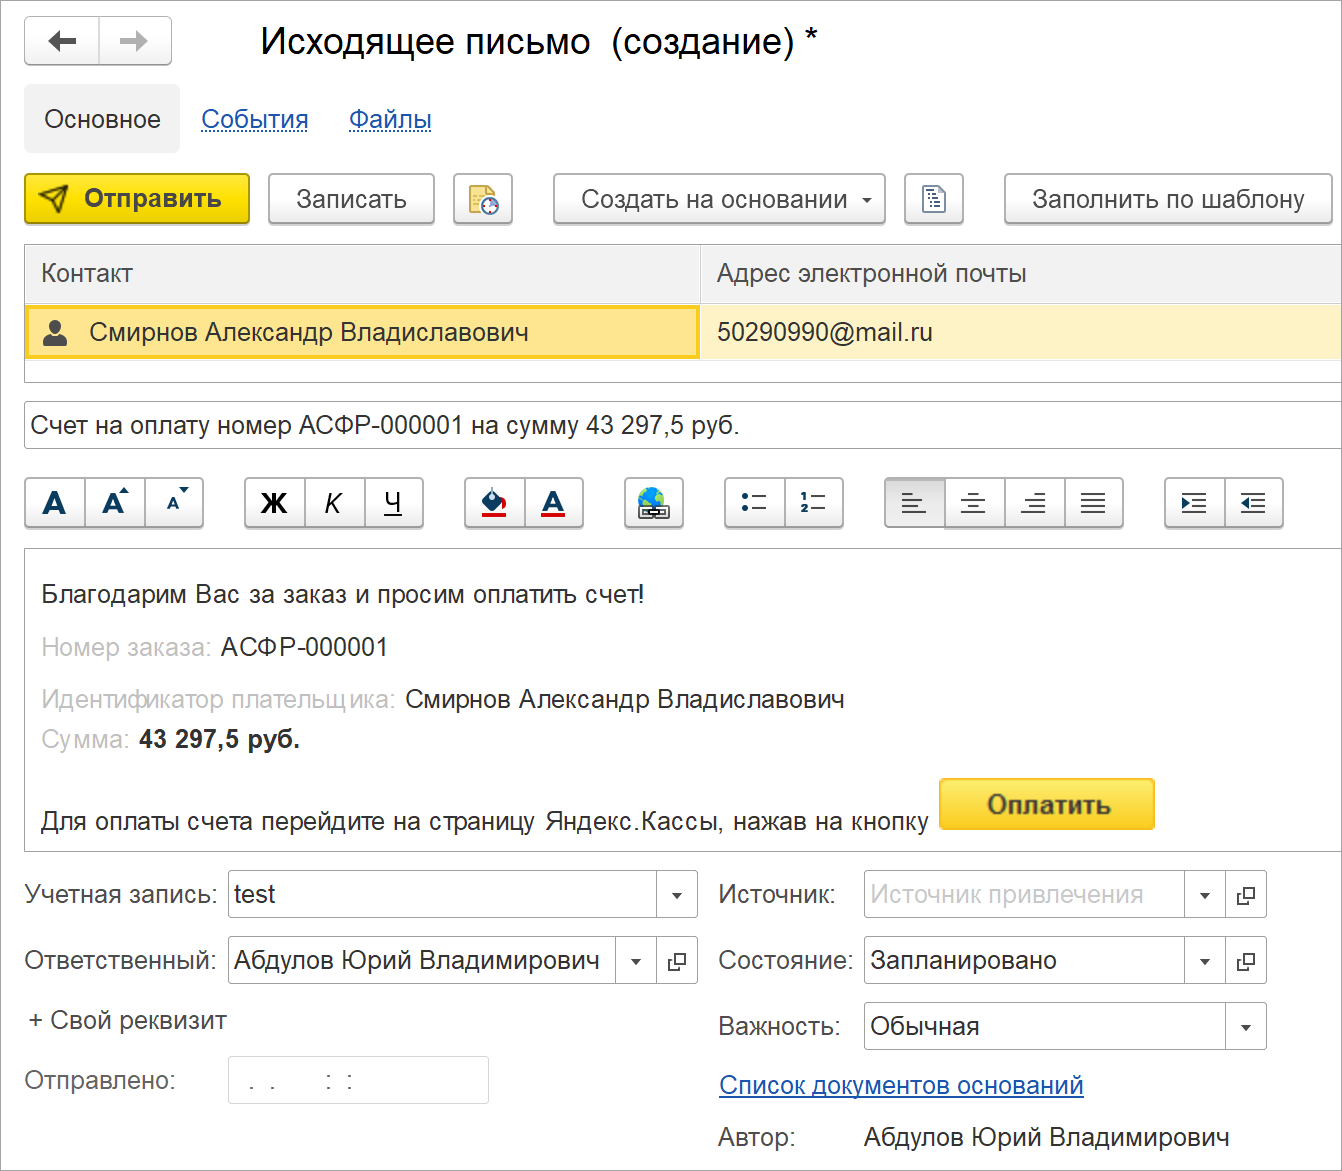Click into the email subject field
1342x1171 pixels.
coord(683,425)
